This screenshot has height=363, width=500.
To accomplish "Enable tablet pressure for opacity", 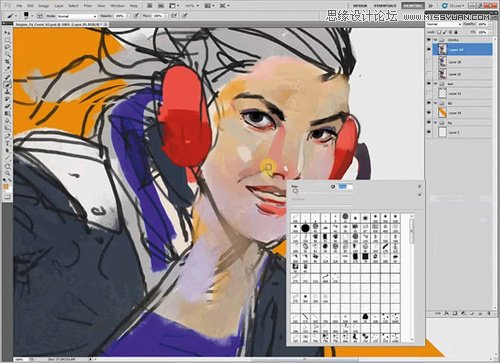I will (x=136, y=16).
